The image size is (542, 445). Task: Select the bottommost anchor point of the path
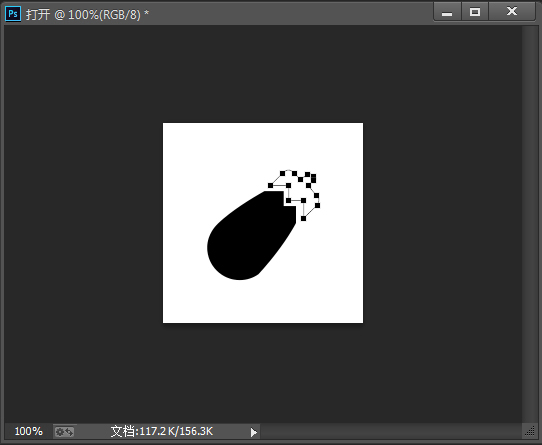tap(303, 219)
